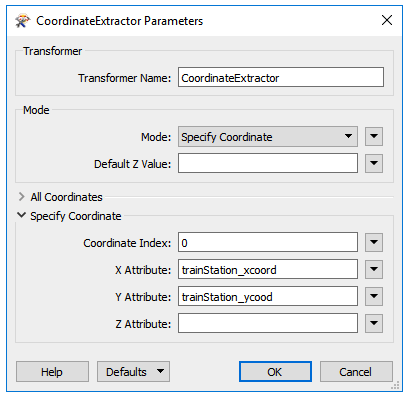
Task: Open options arrow beside Z Attribute
Action: coord(374,323)
